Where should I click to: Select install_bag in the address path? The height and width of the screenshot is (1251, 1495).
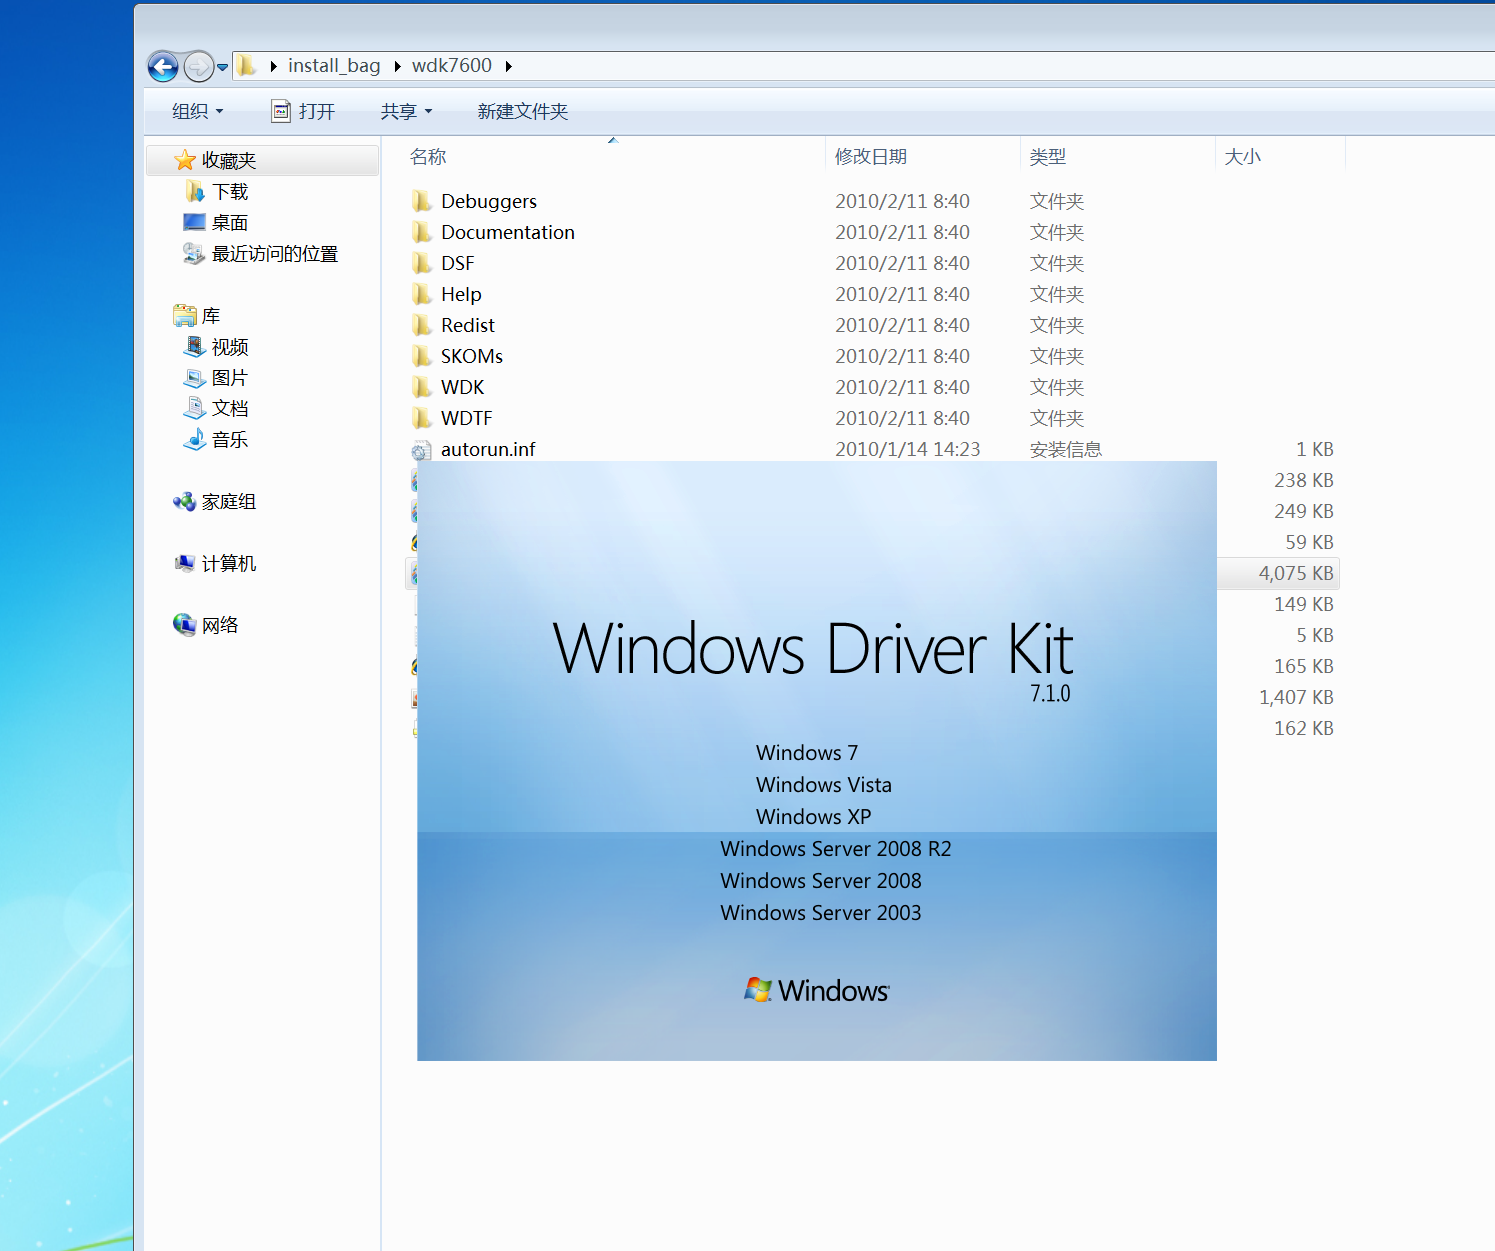(x=334, y=66)
